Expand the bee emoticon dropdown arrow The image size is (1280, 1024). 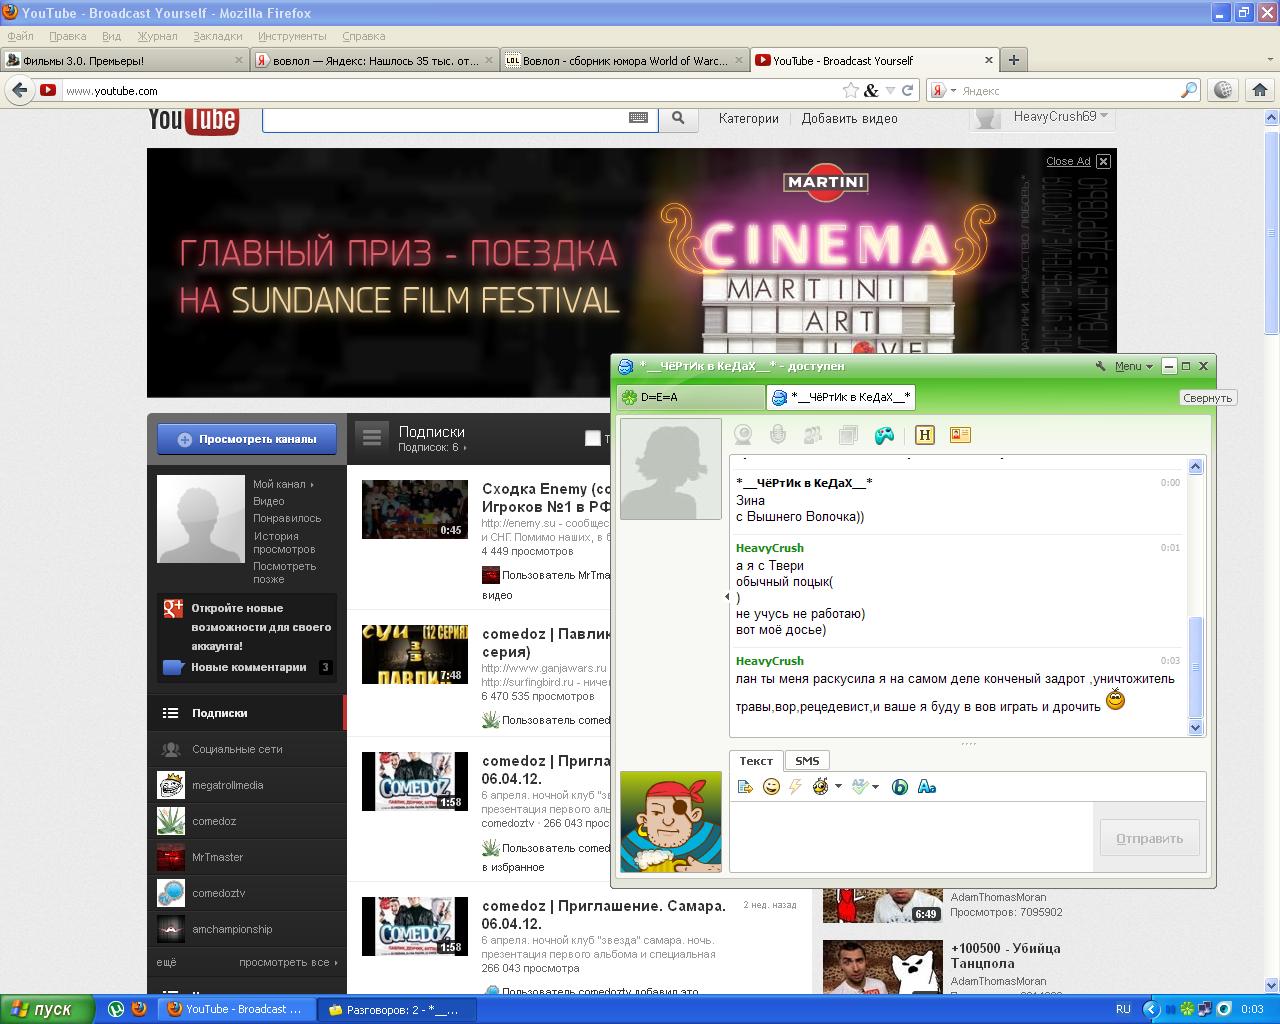coord(838,787)
